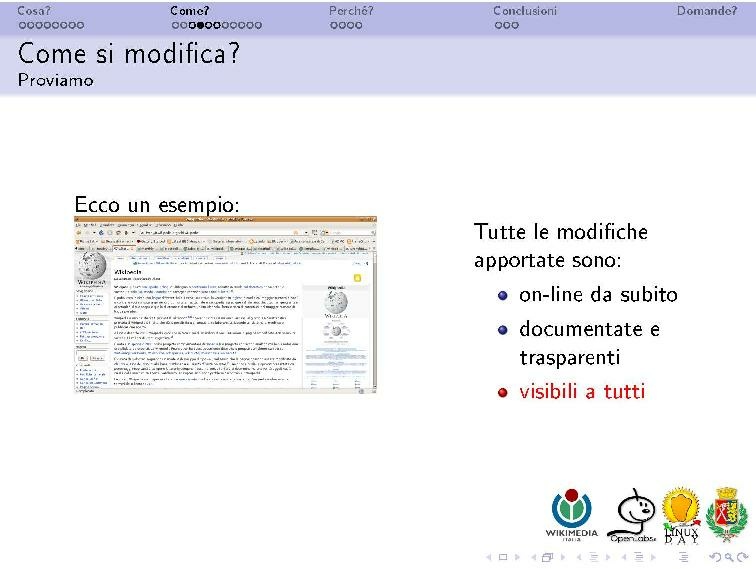Select the middle circle under Conclusioni
The height and width of the screenshot is (569, 756).
pos(507,25)
